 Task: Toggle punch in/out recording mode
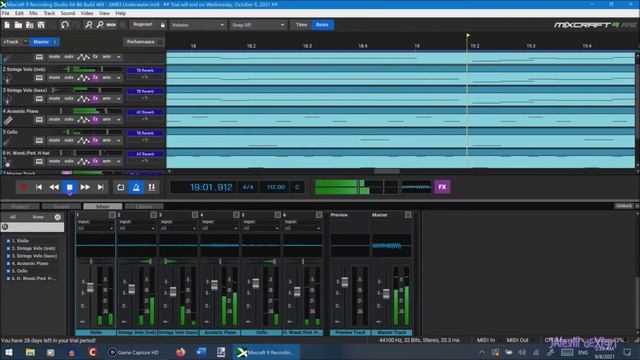pos(151,187)
